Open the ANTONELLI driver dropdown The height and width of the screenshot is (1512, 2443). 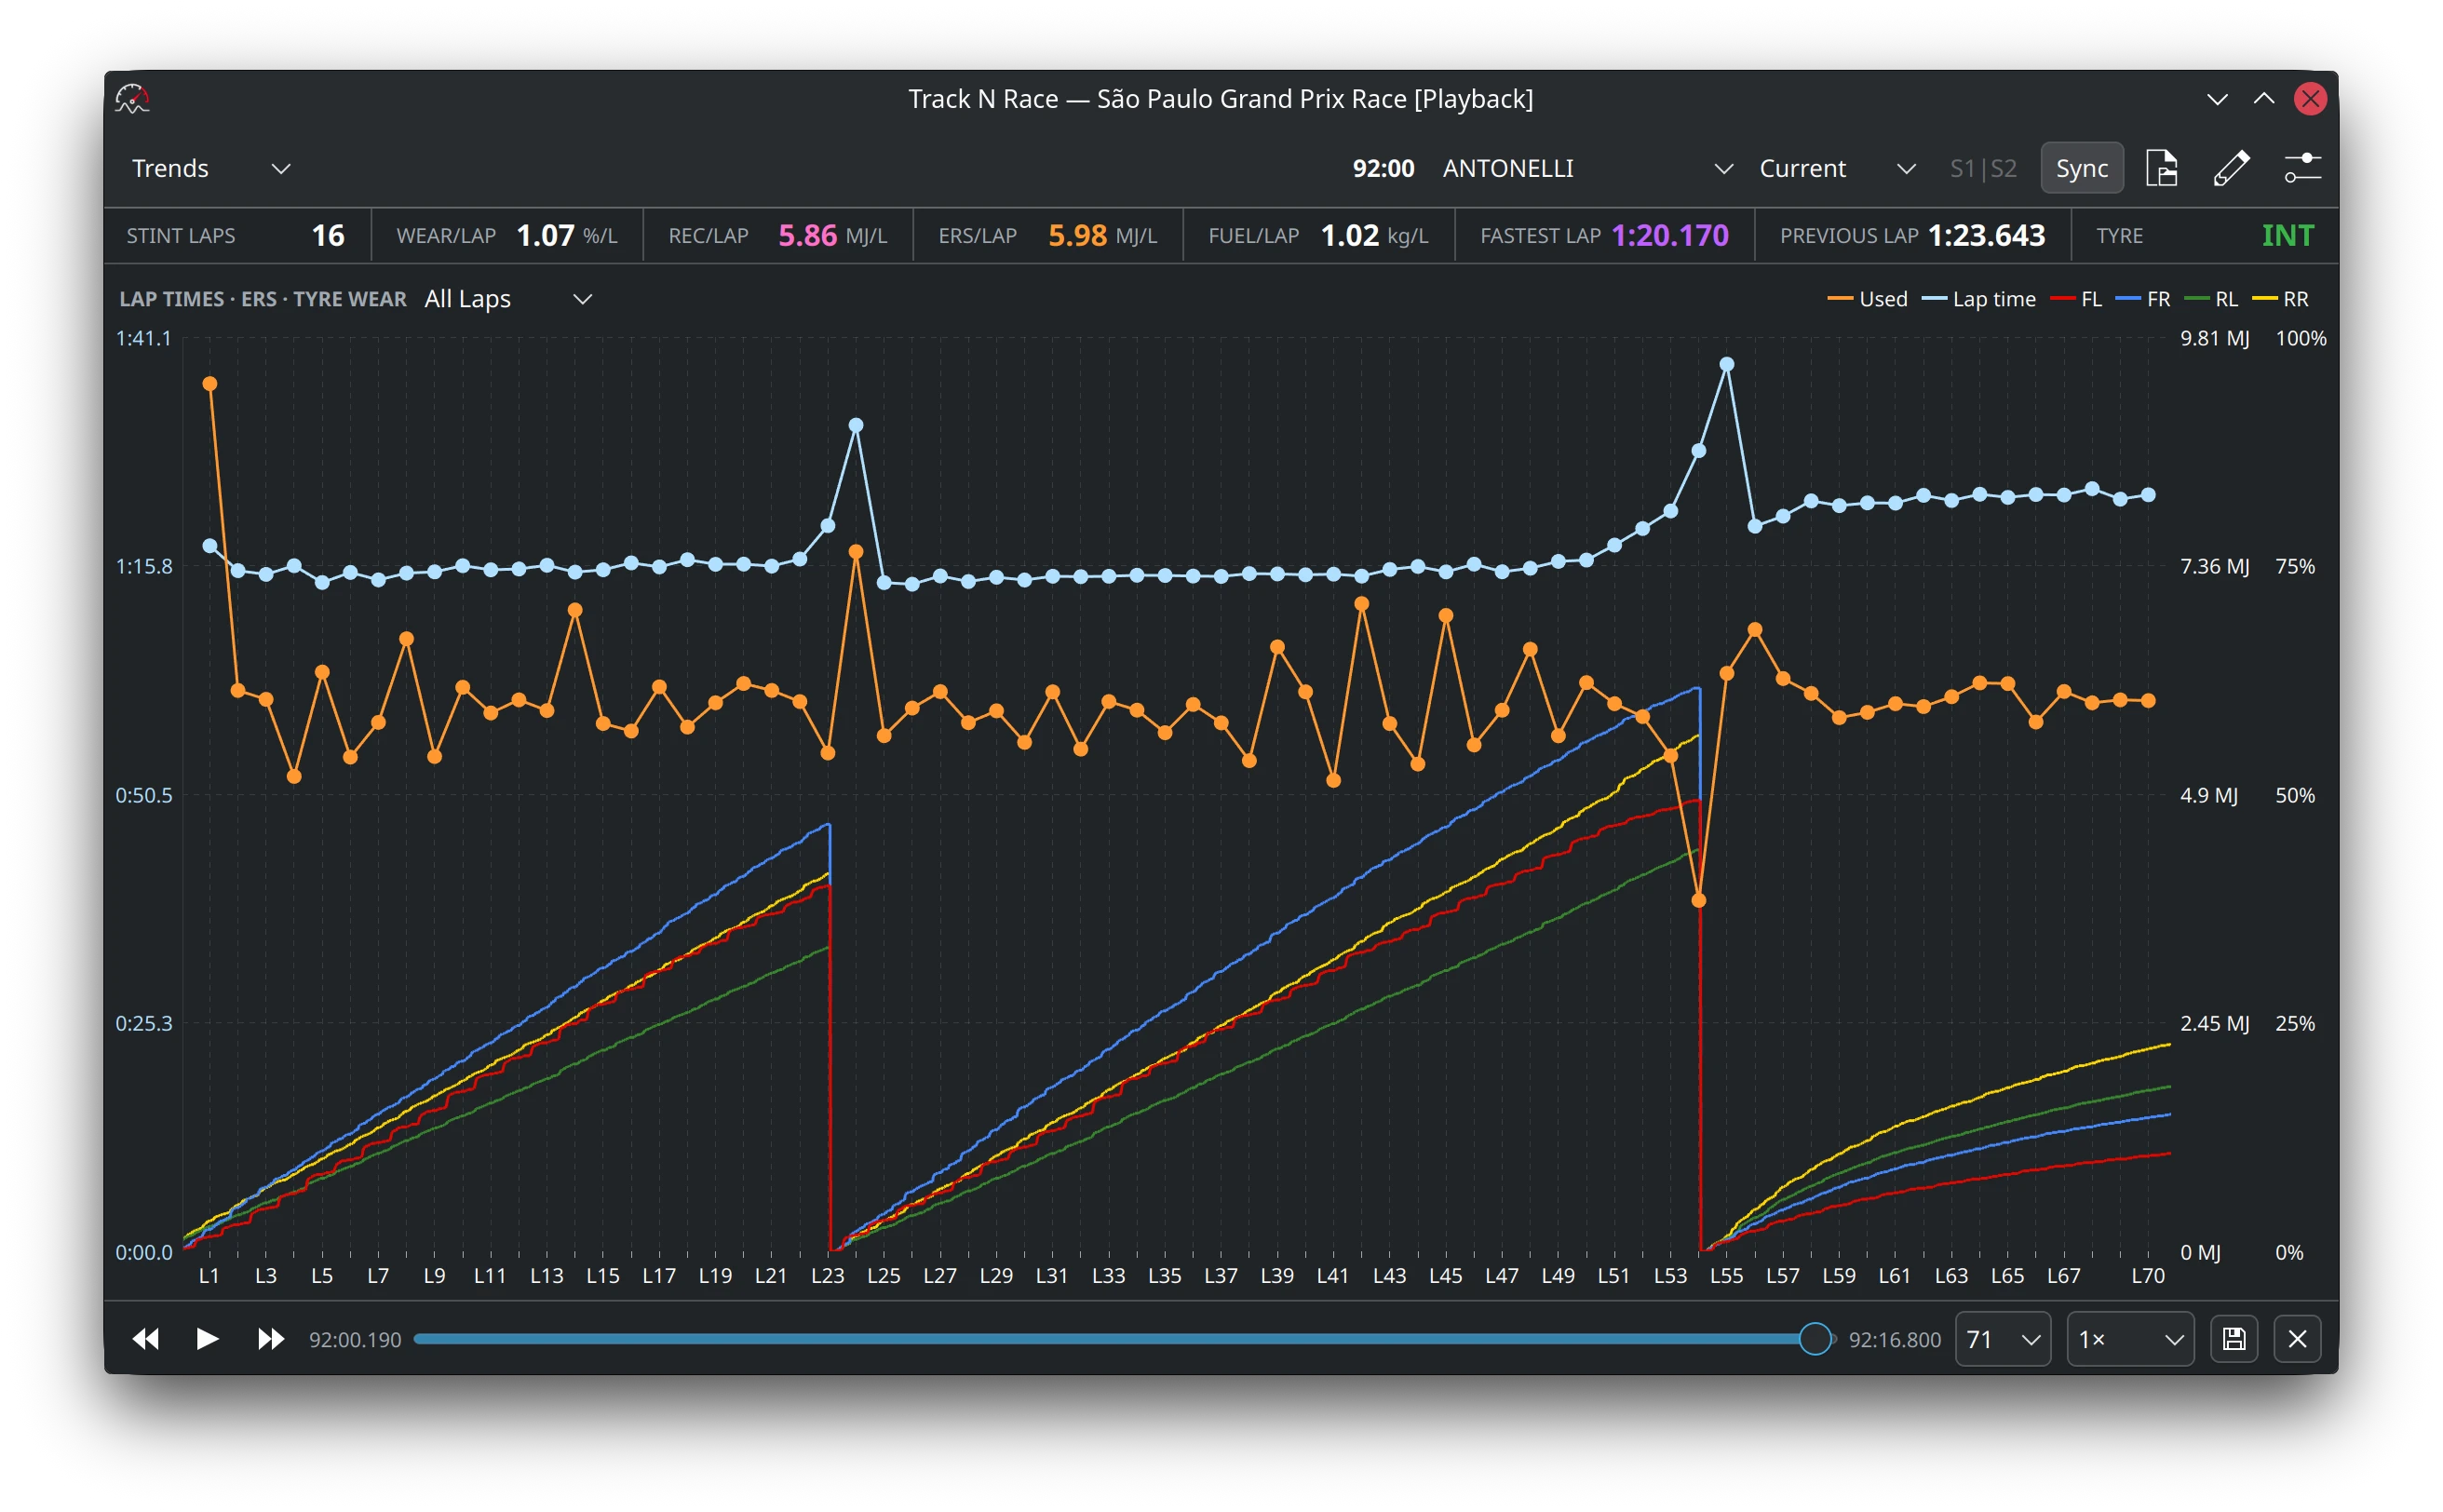[1588, 168]
